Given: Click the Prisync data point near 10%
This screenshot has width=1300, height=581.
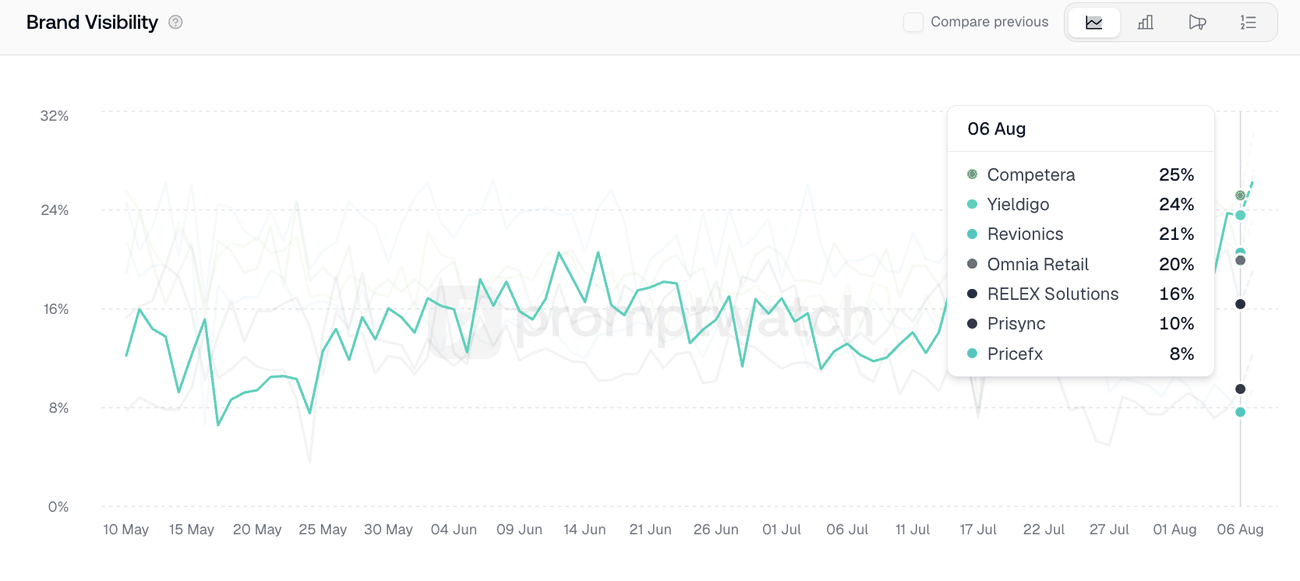Looking at the screenshot, I should coord(1240,389).
